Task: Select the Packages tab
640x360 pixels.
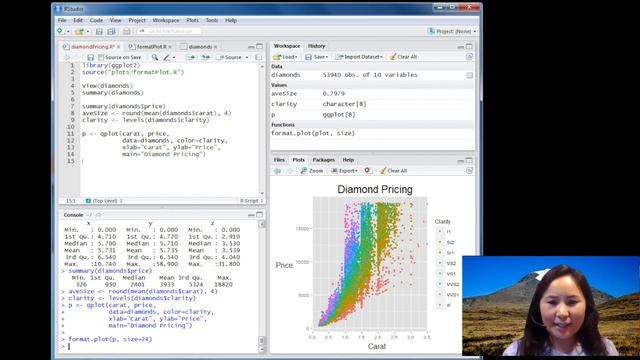Action: (324, 160)
